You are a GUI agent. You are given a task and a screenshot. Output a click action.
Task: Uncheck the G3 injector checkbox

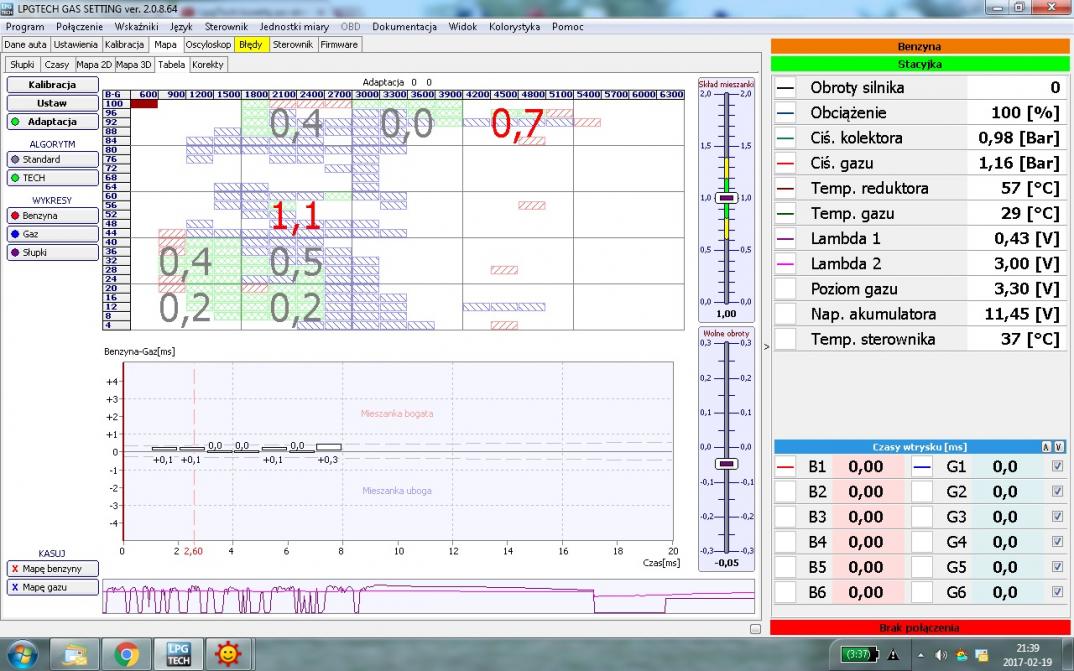pos(1058,517)
